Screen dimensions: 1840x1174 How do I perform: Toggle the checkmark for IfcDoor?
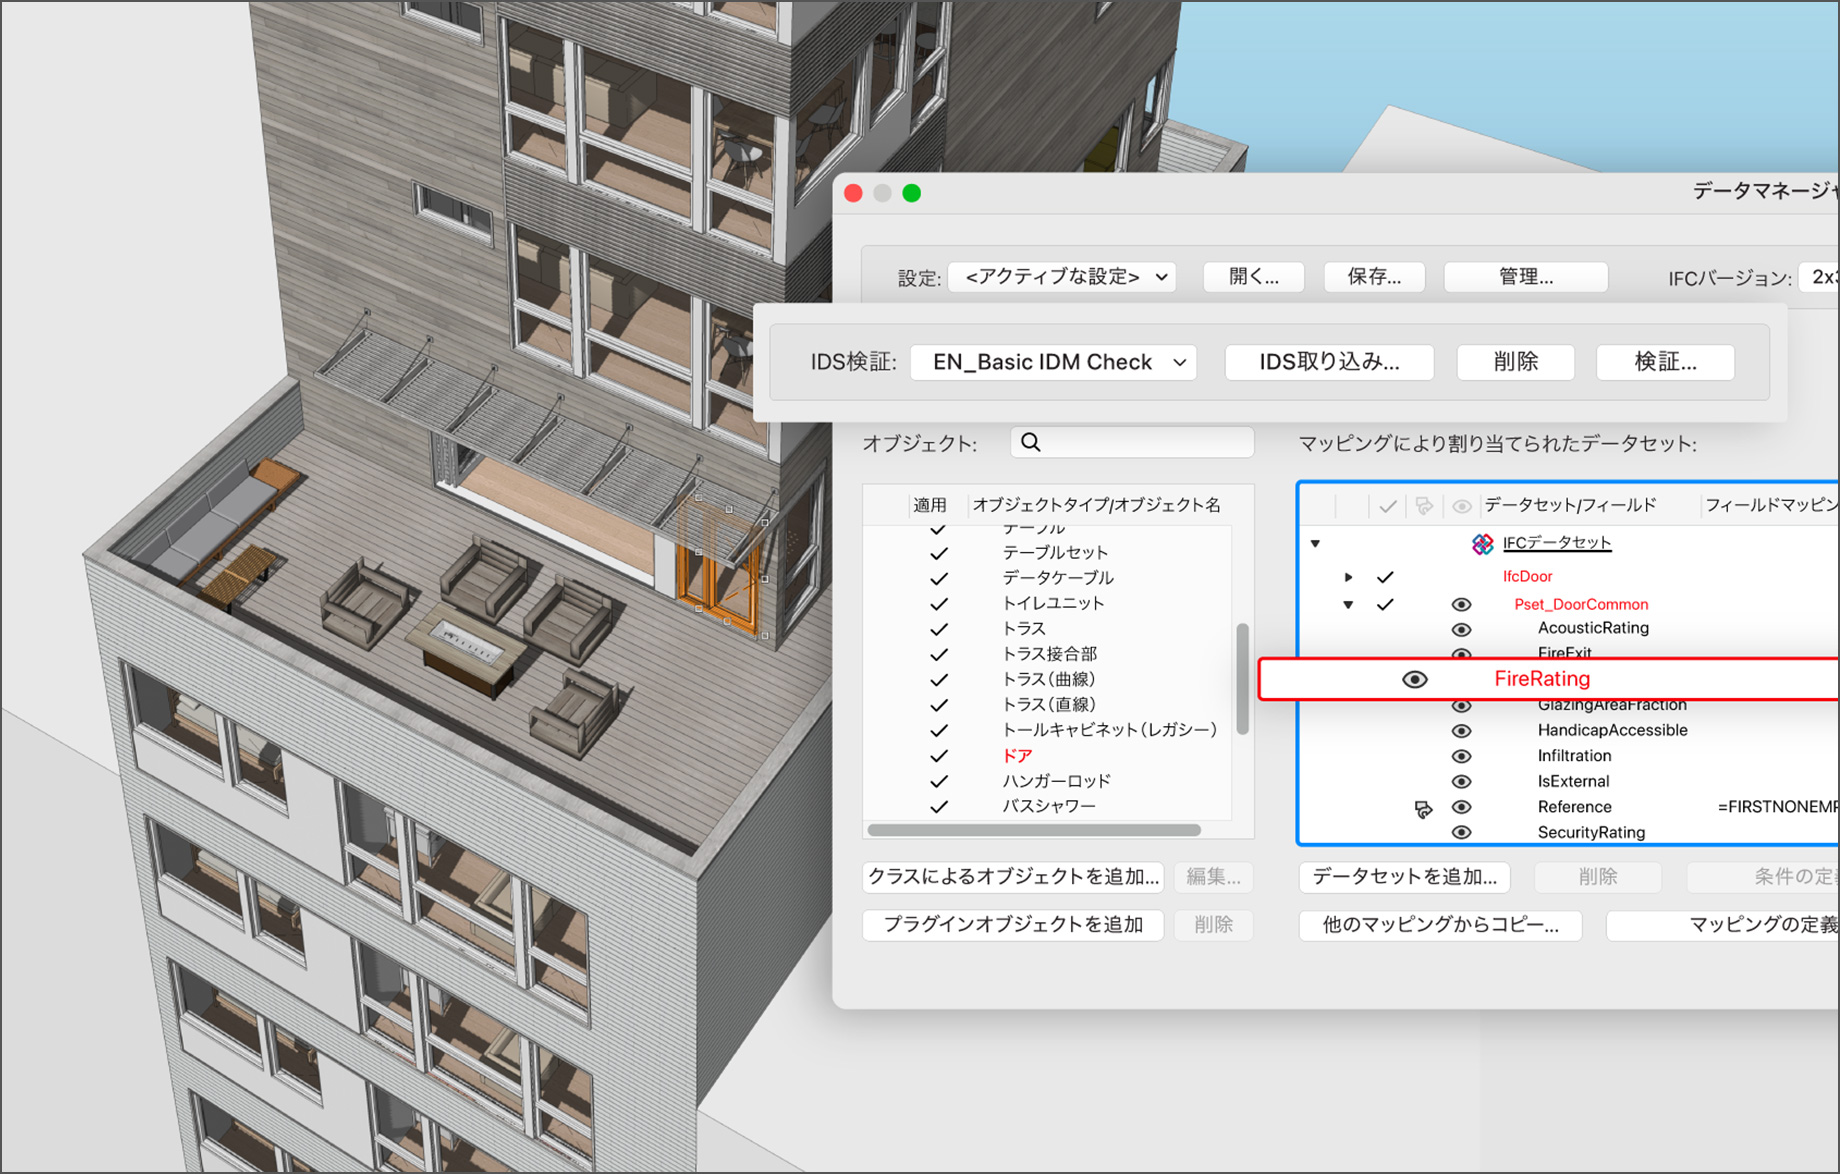tap(1385, 577)
